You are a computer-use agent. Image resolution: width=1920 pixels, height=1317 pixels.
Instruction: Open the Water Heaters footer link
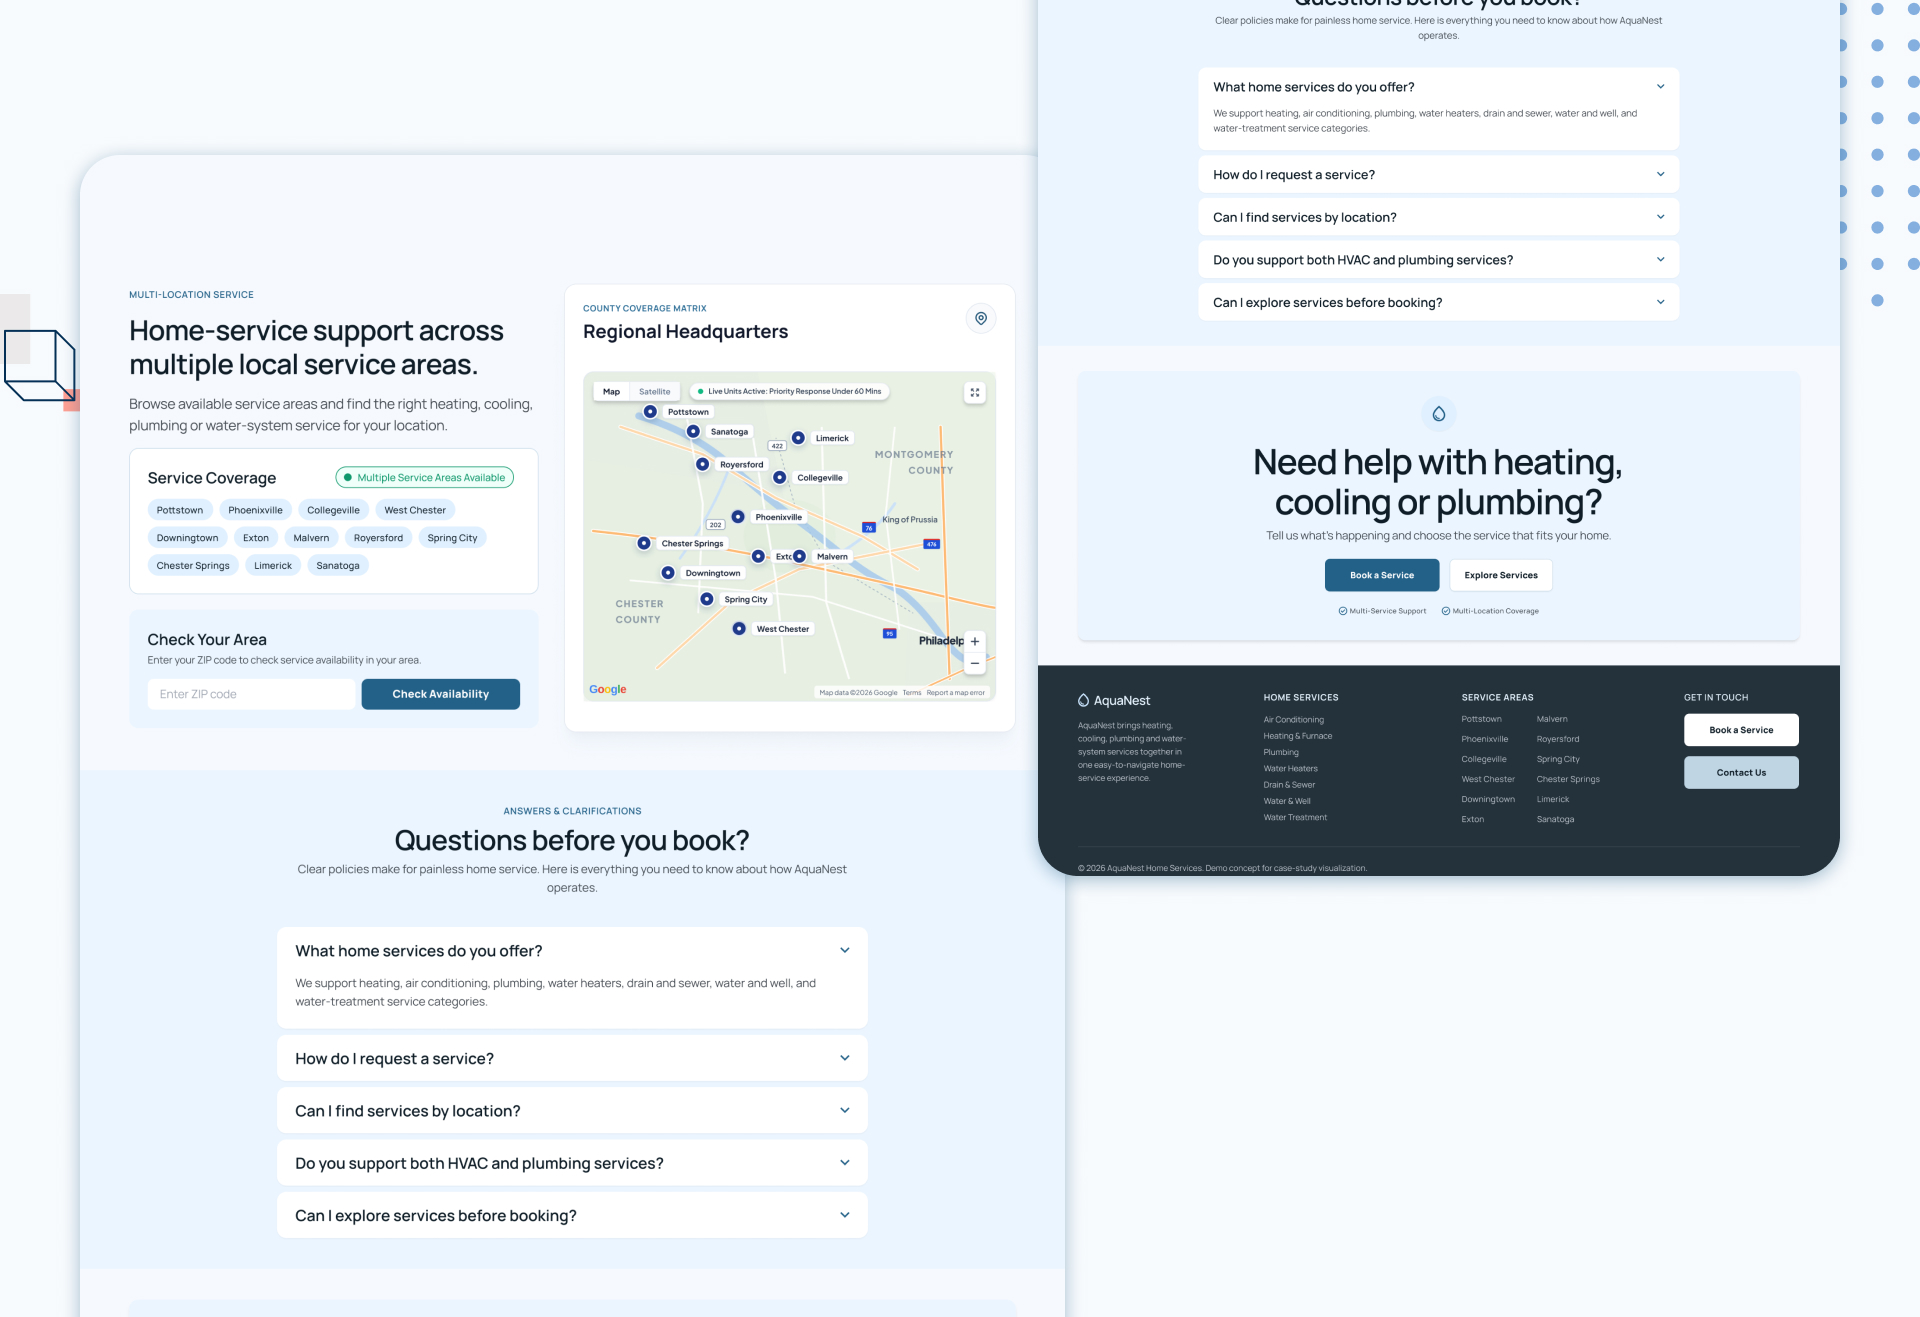point(1290,769)
